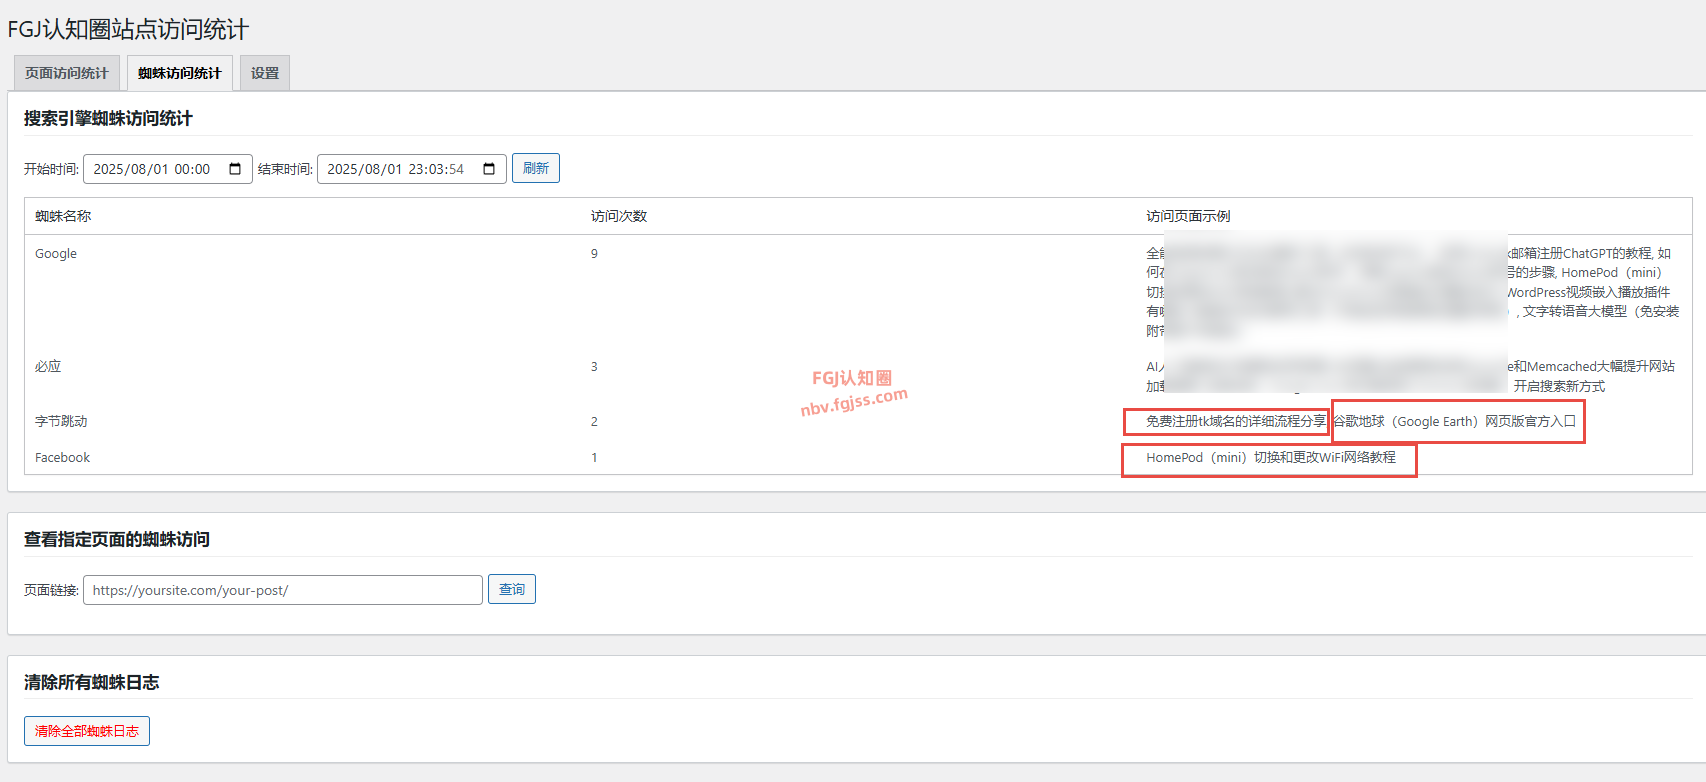Open the 设置 tab
The height and width of the screenshot is (782, 1706).
point(265,73)
